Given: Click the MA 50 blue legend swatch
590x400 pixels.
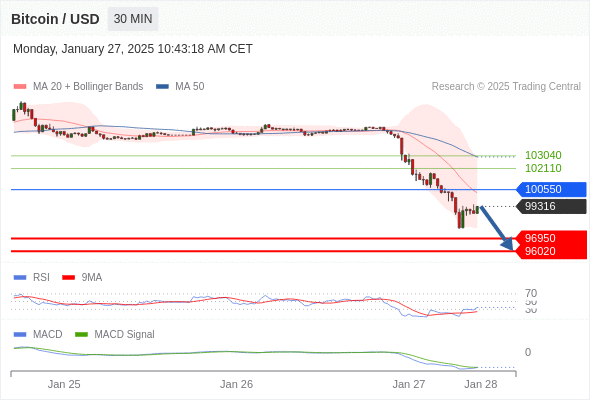Looking at the screenshot, I should (162, 87).
